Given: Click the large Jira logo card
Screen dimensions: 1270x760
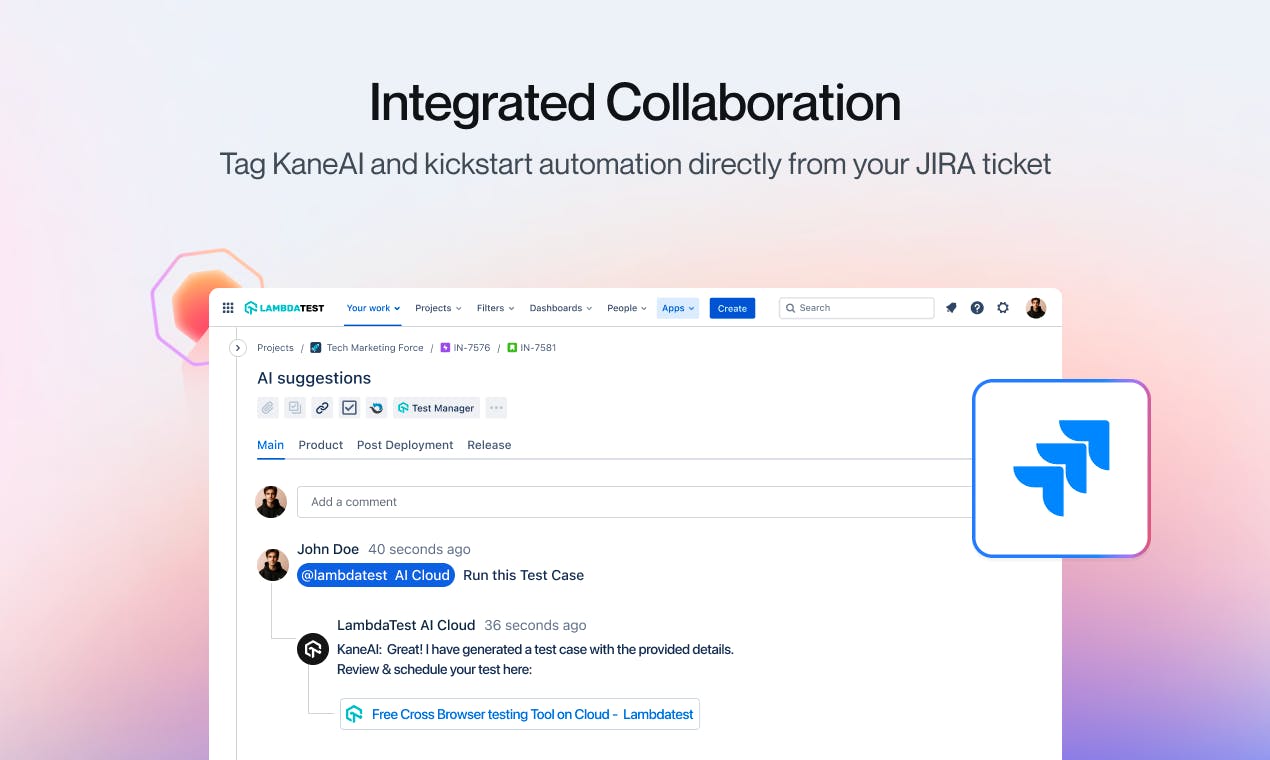Looking at the screenshot, I should [1061, 468].
